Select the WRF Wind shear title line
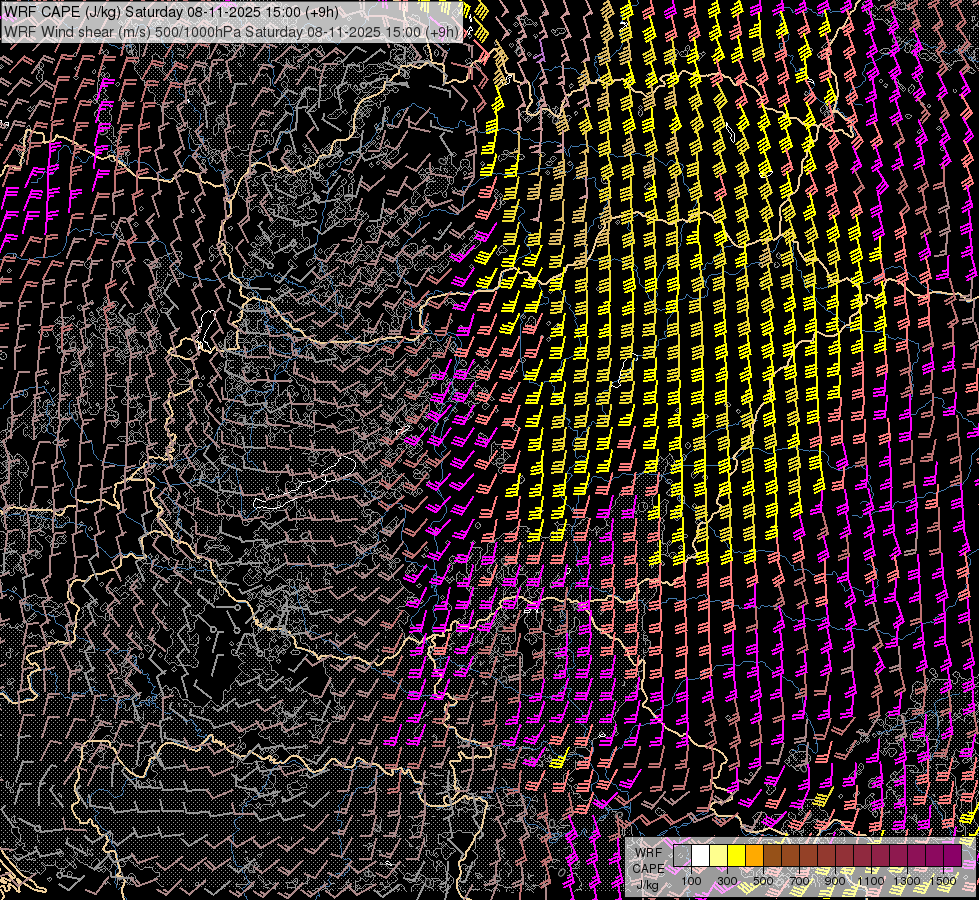Screen dimensions: 979x900 230,32
